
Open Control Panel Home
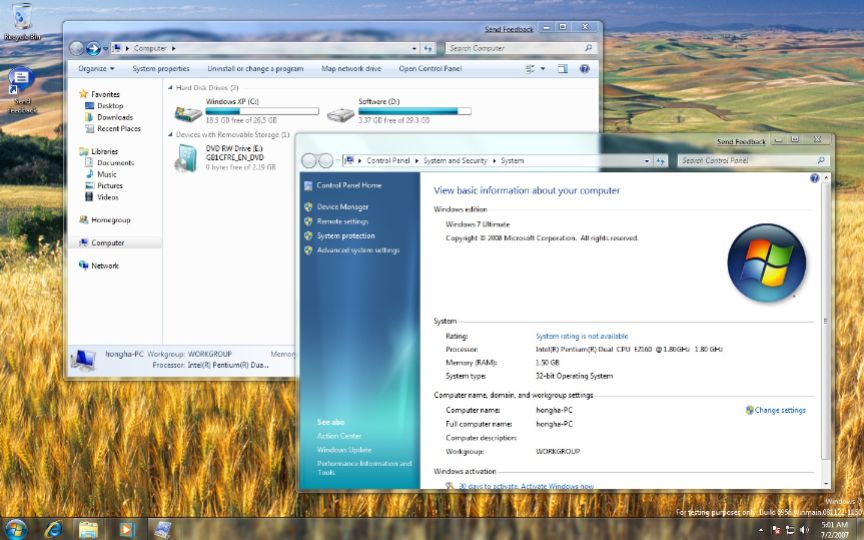(x=349, y=186)
